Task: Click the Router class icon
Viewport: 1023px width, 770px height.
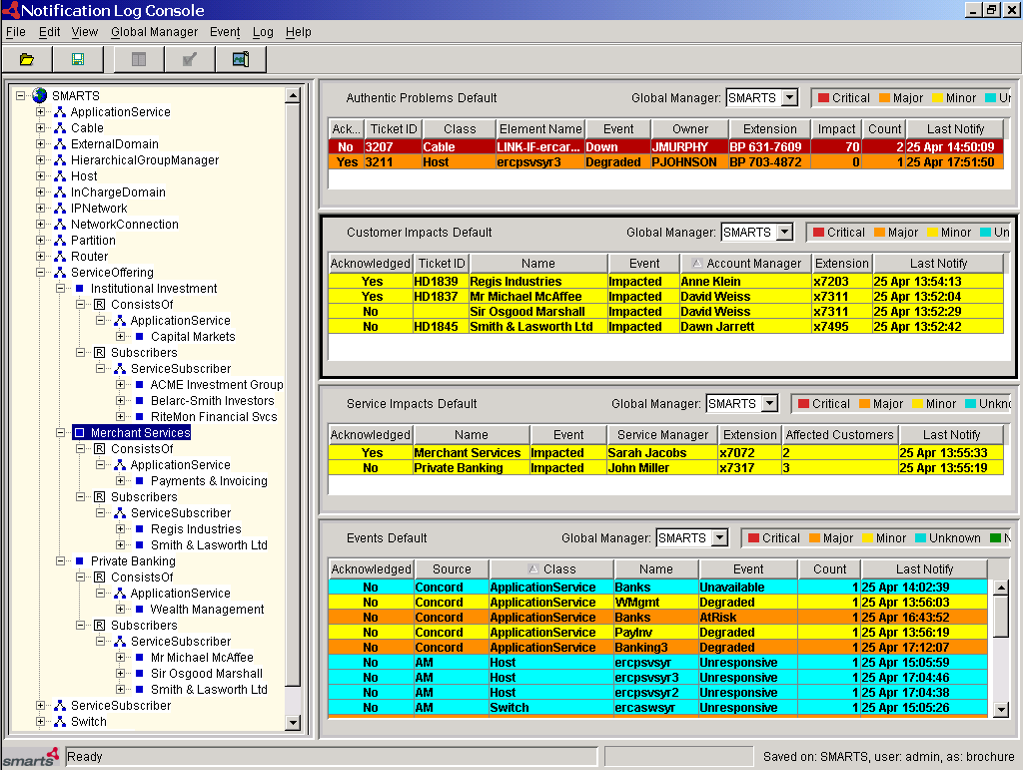Action: pyautogui.click(x=60, y=256)
